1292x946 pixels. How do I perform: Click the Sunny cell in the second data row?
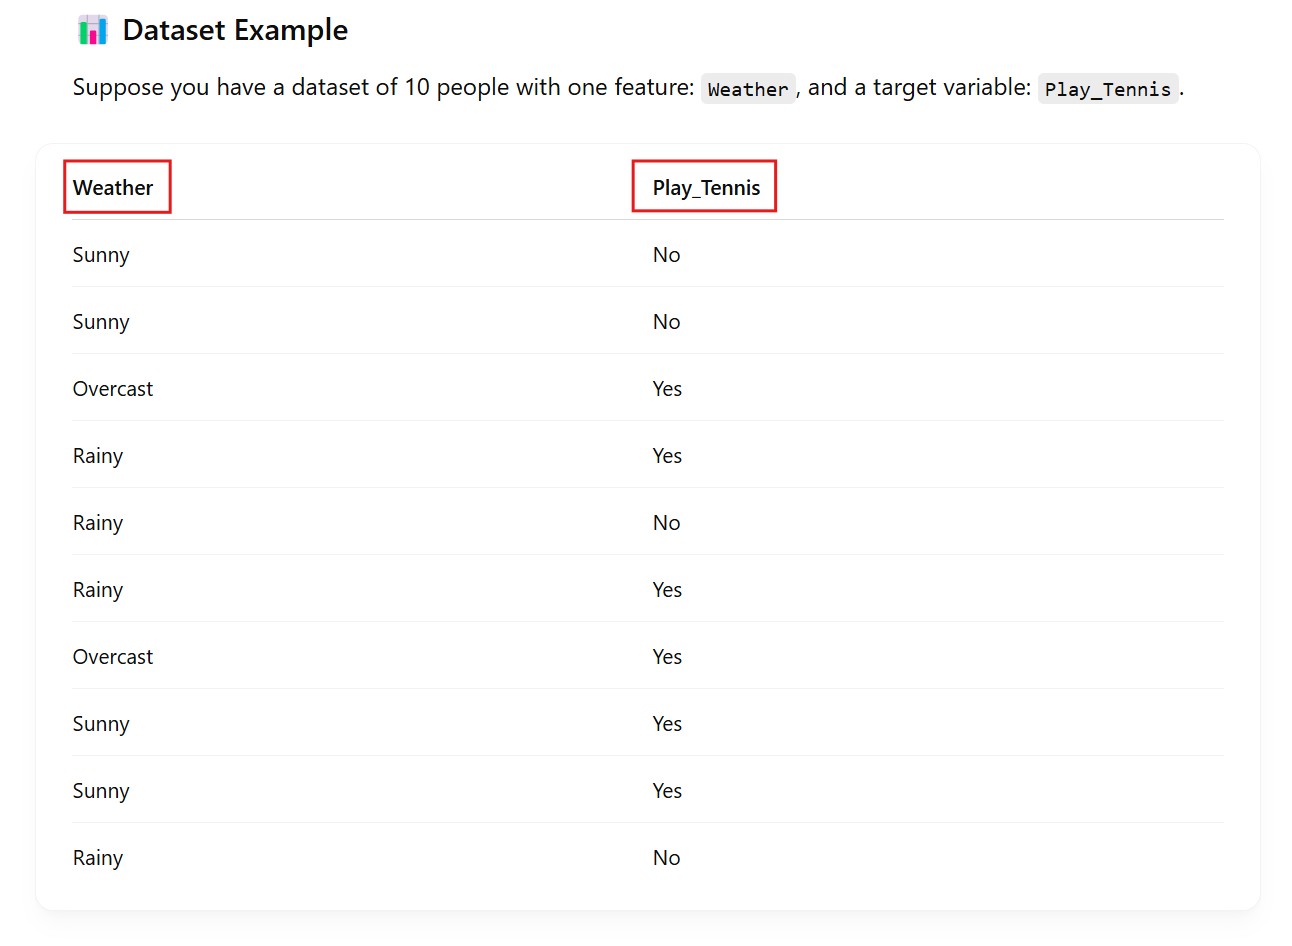101,322
